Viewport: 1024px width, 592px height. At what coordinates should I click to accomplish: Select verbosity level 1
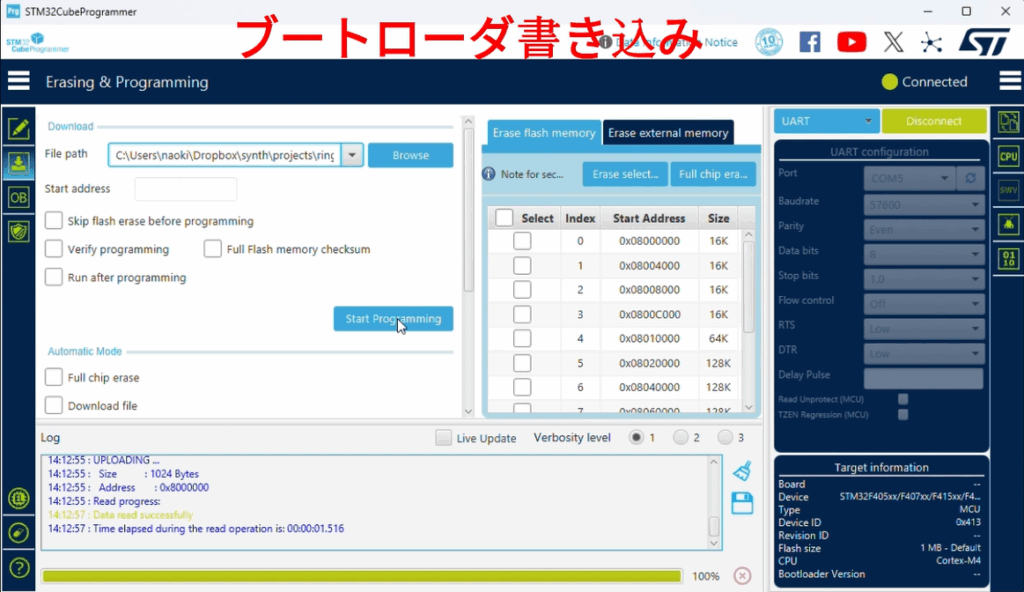tap(636, 437)
